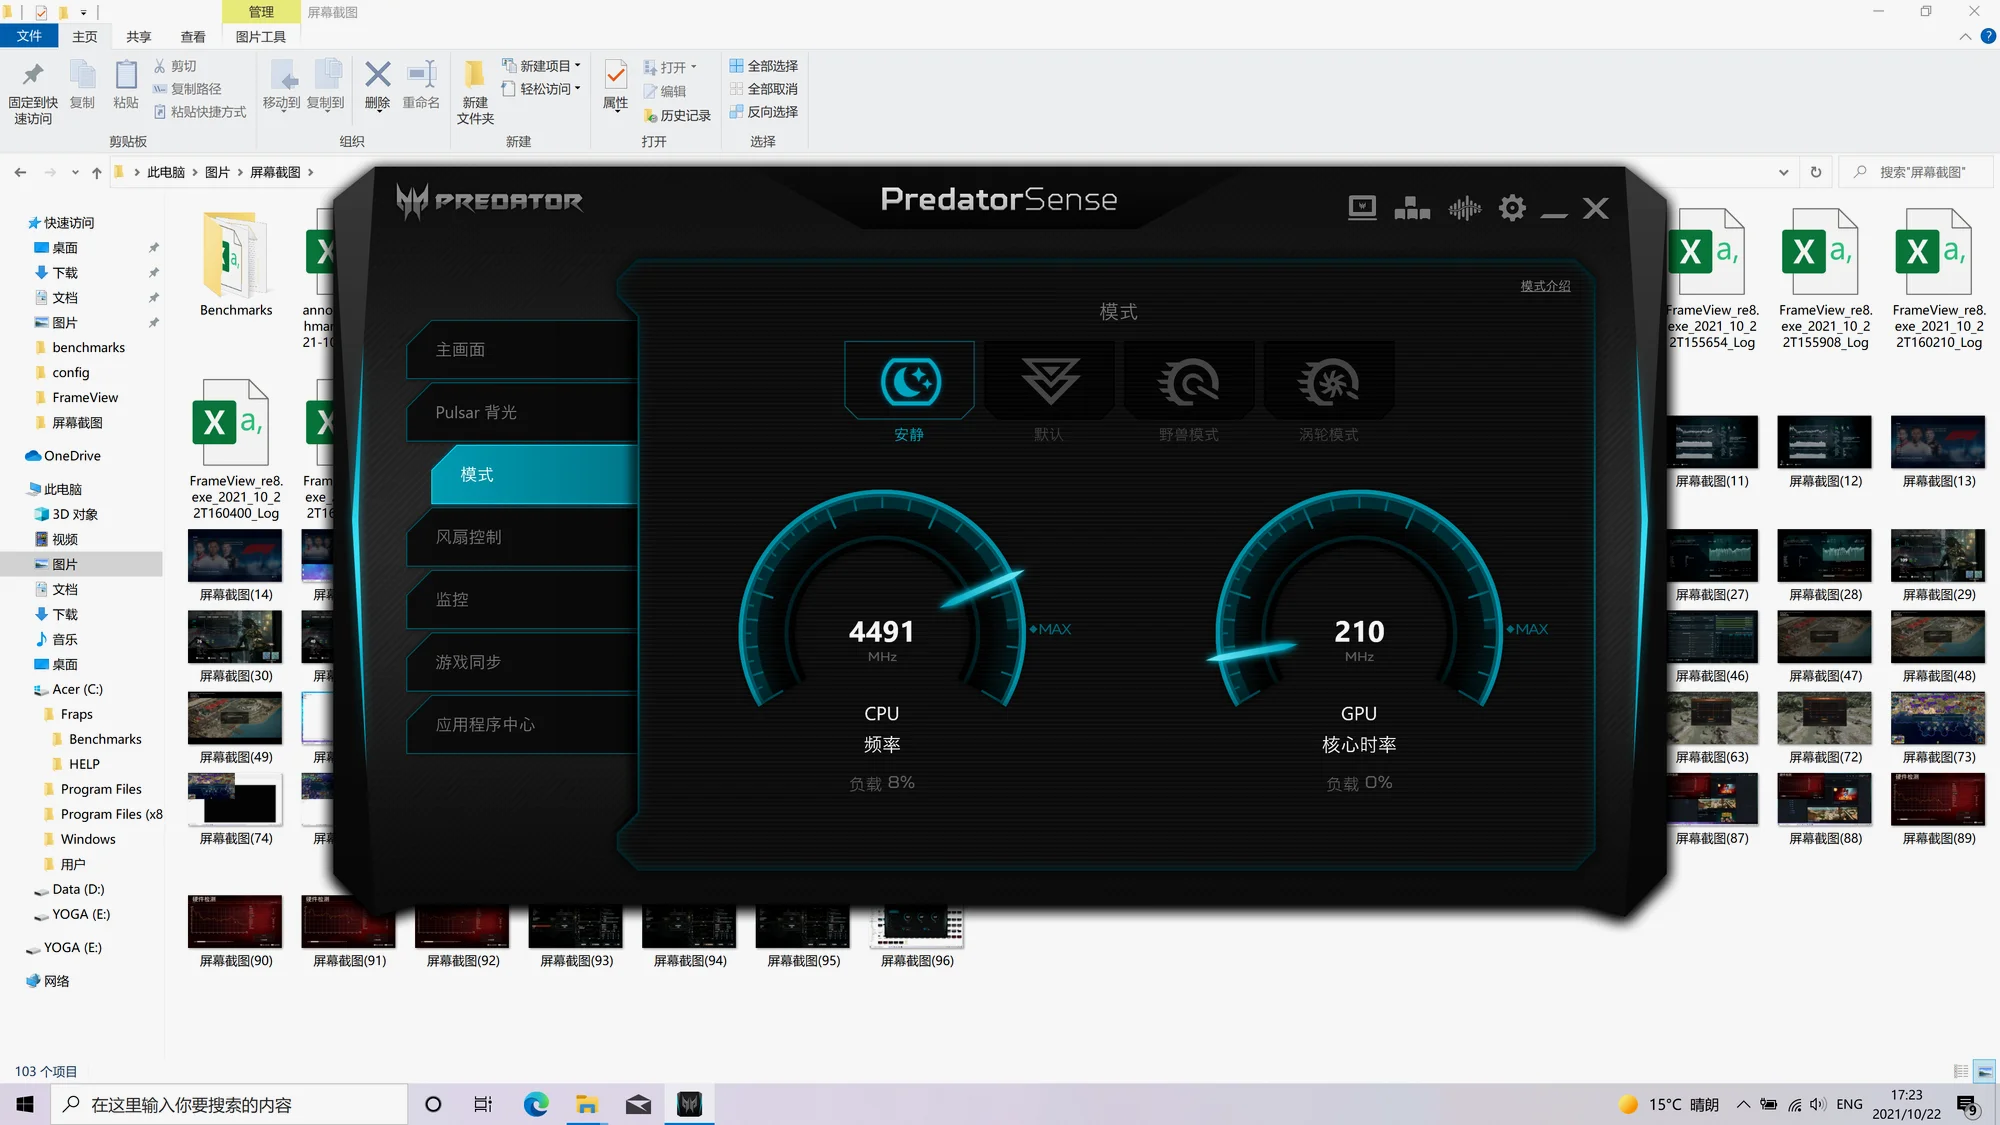Image resolution: width=2000 pixels, height=1125 pixels.
Task: Select the FrameView_re8 2T160210_Log file
Action: pos(1938,280)
